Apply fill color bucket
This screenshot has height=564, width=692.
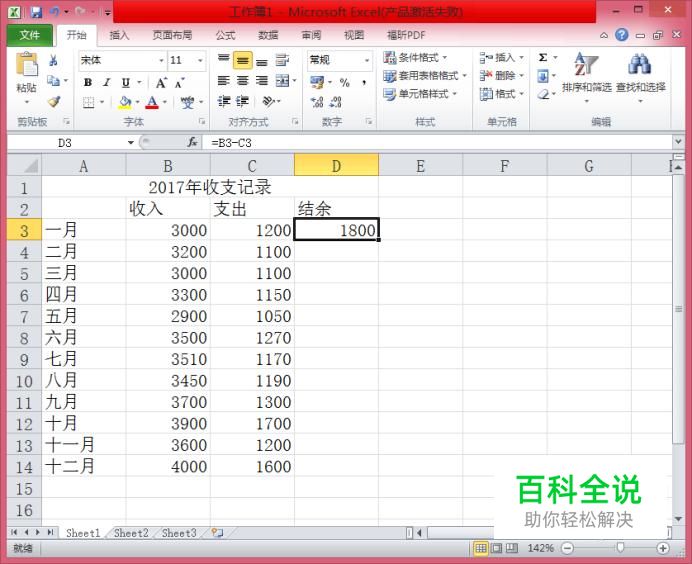coord(125,102)
